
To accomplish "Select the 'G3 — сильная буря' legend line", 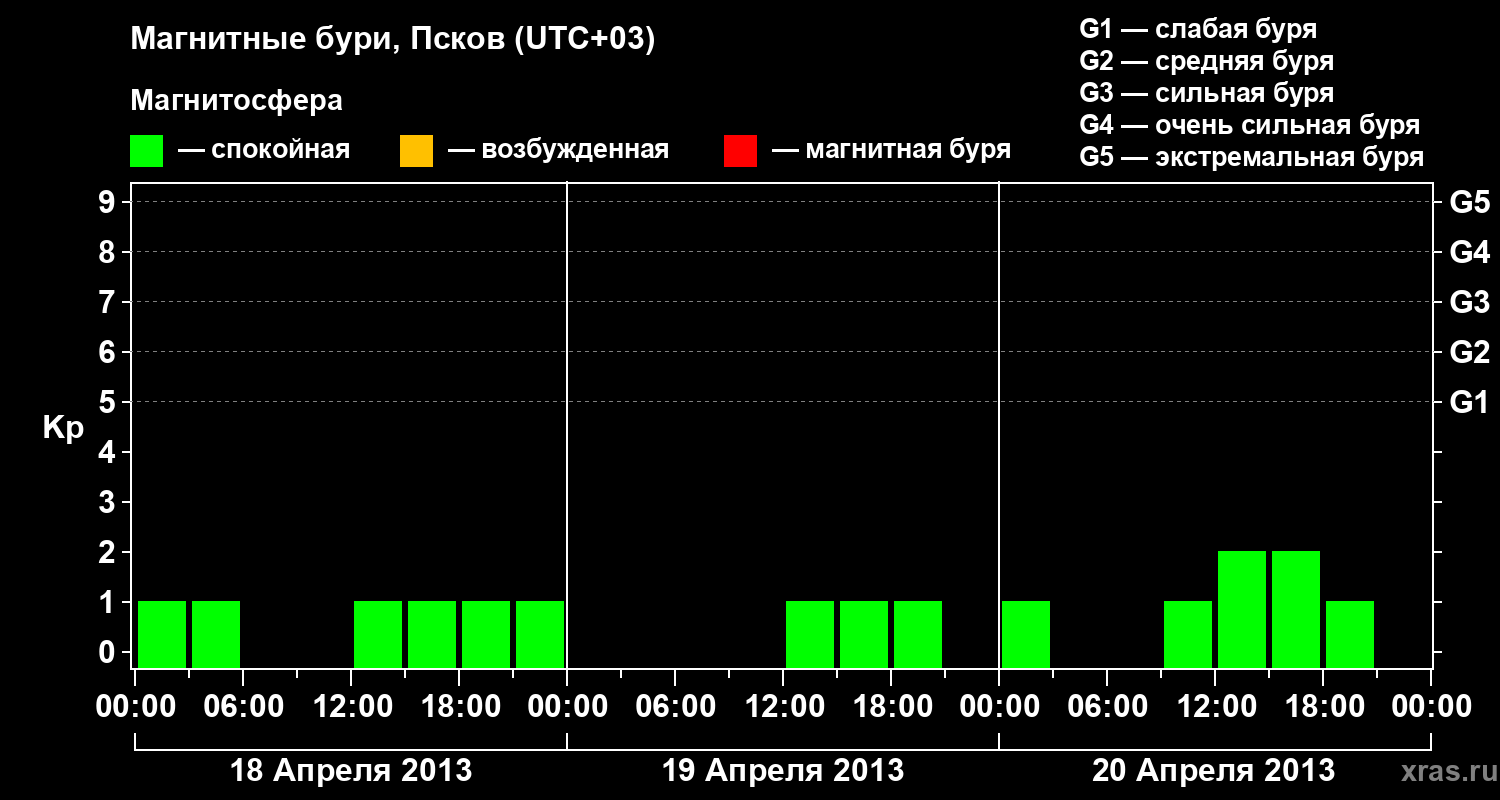I will click(x=1206, y=93).
